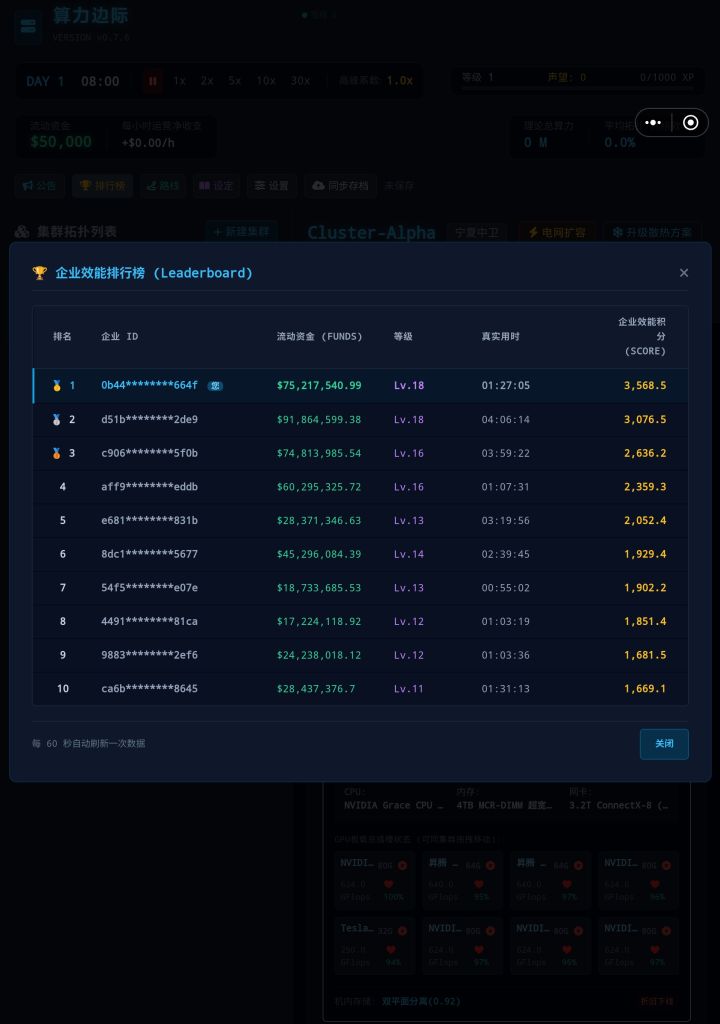720x1024 pixels.
Task: Open the 设定 book button behind the dialog
Action: pos(216,186)
